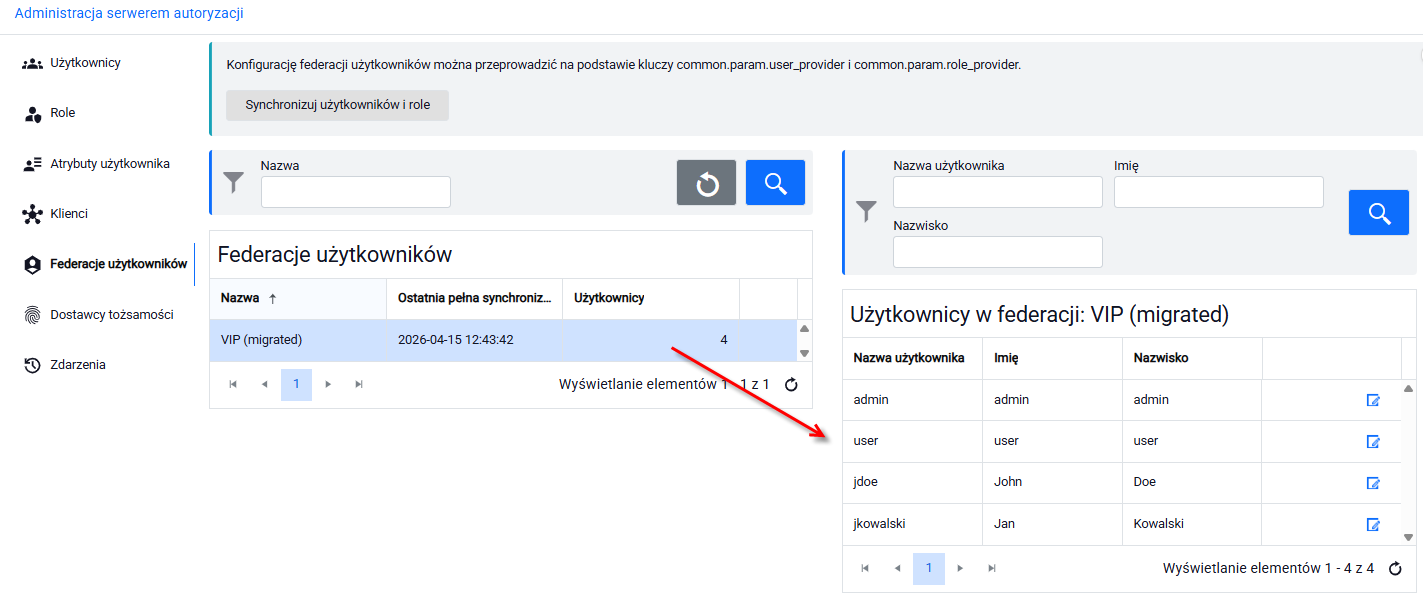Sort federations by Użytkownicy column header
Viewport: 1423px width, 613px height.
651,298
